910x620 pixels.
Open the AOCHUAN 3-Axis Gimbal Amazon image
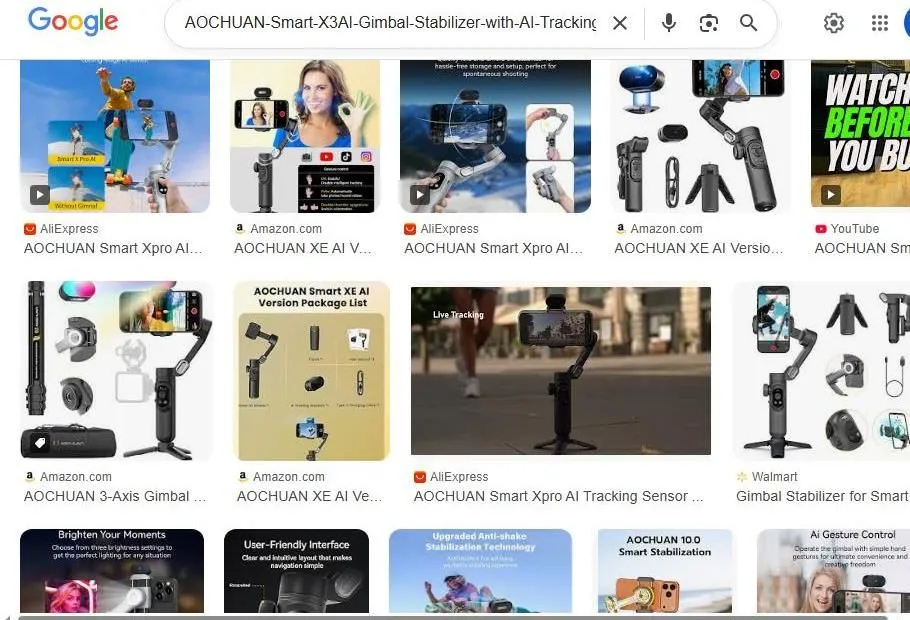(x=116, y=371)
